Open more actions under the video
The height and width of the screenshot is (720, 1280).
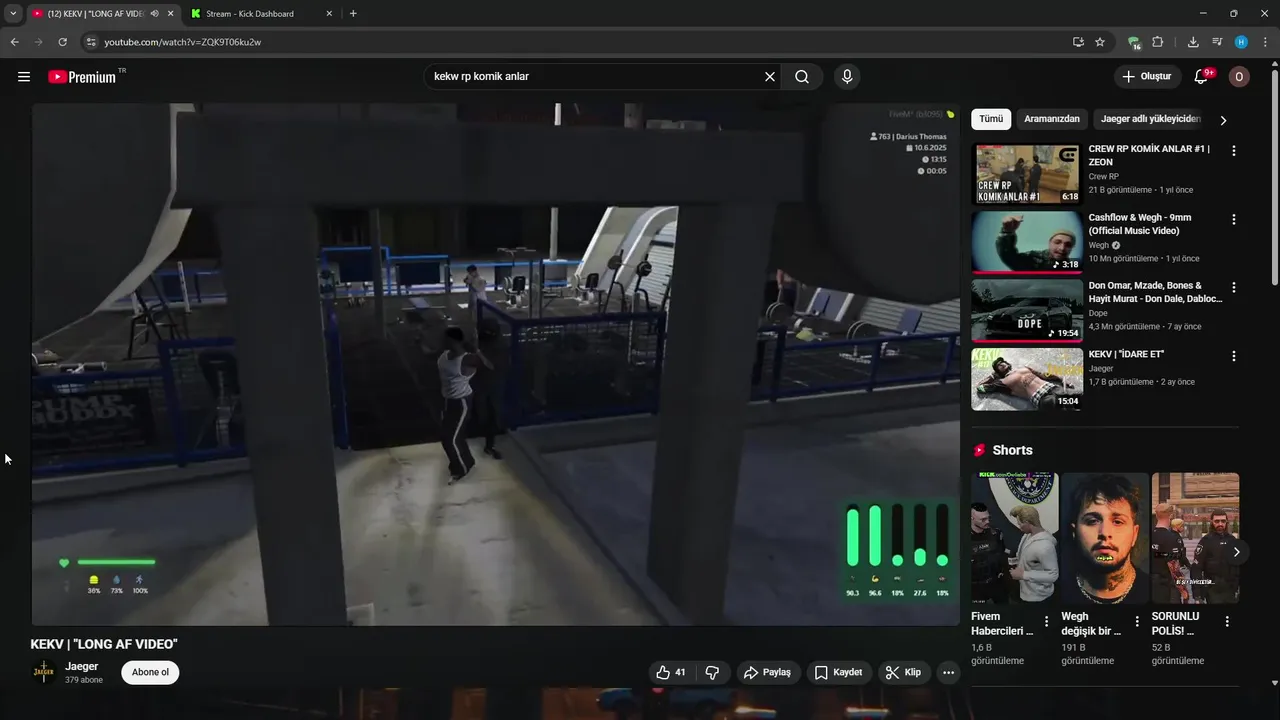(x=948, y=673)
